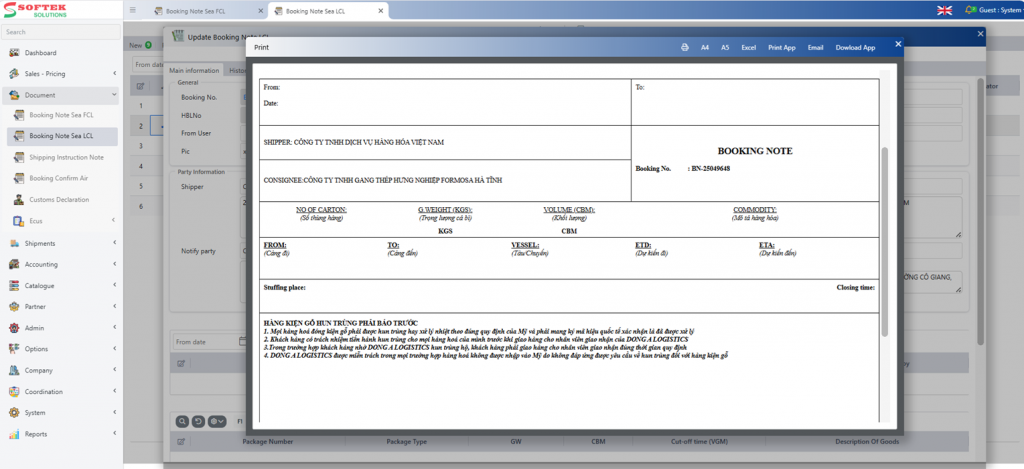Export to Excel from Print dialog
Image resolution: width=1024 pixels, height=469 pixels.
(x=748, y=48)
